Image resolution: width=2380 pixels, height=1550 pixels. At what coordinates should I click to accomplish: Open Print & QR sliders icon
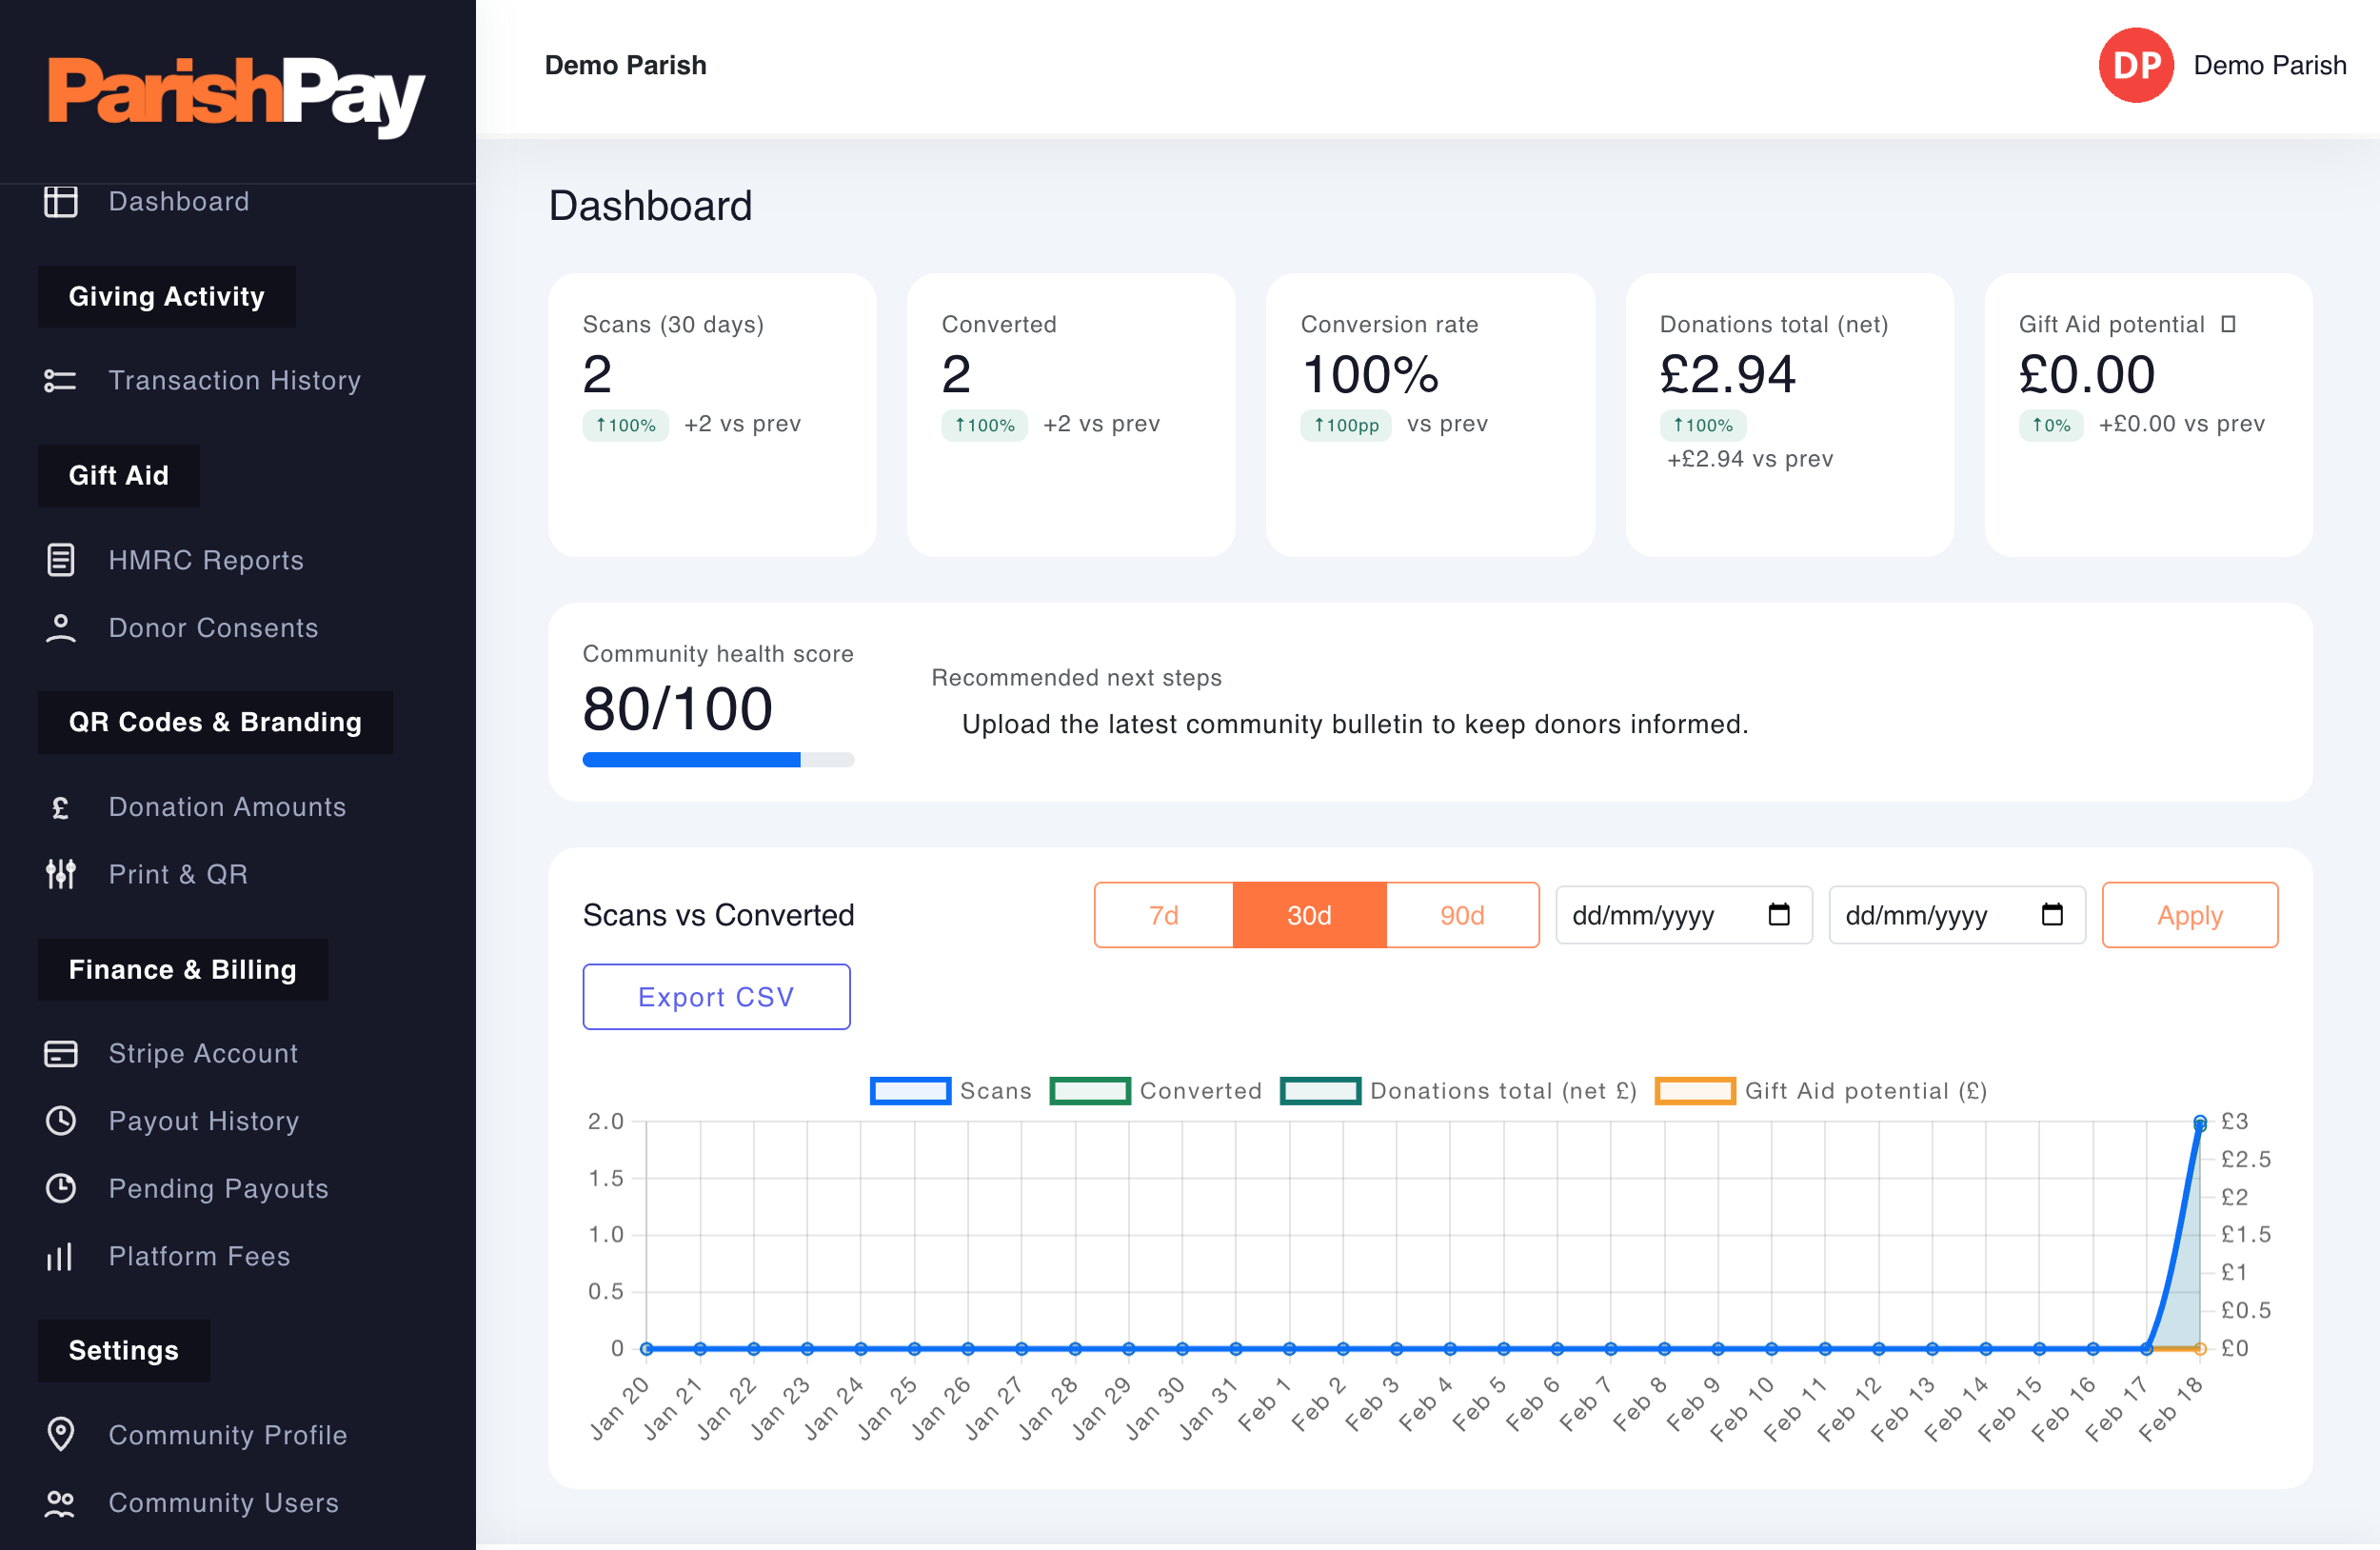coord(61,874)
